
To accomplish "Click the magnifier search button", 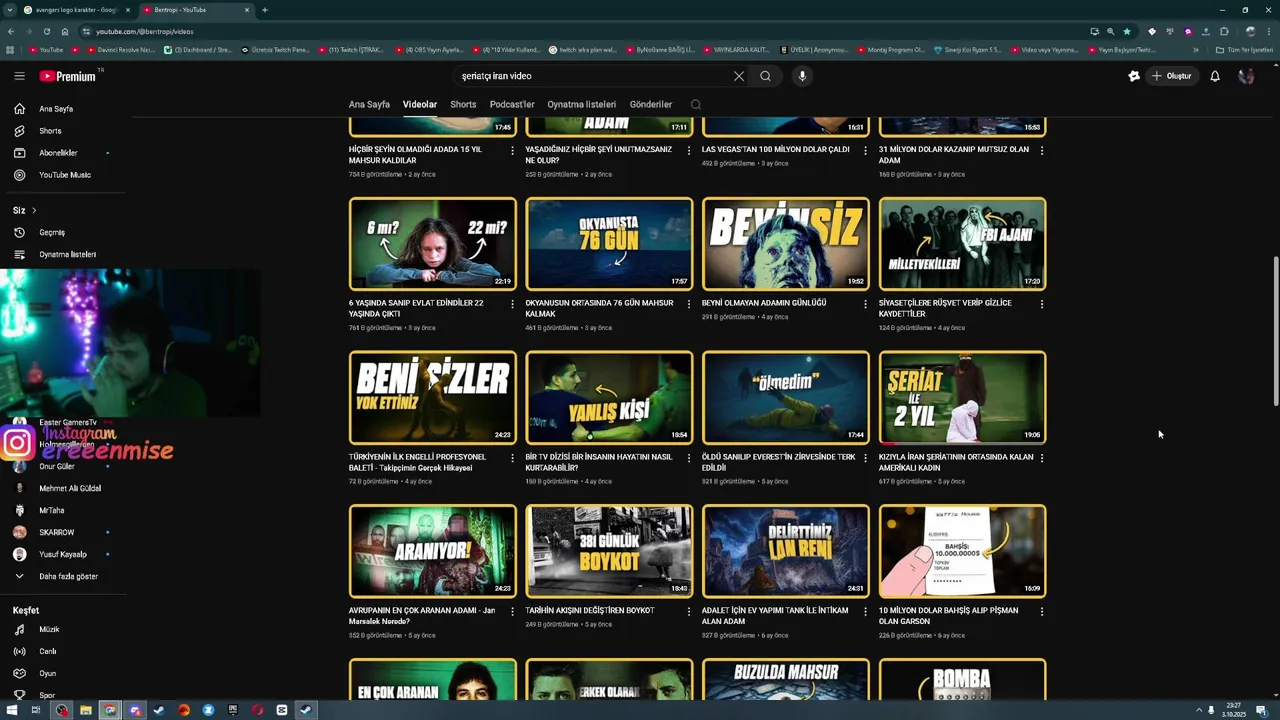I will point(765,76).
